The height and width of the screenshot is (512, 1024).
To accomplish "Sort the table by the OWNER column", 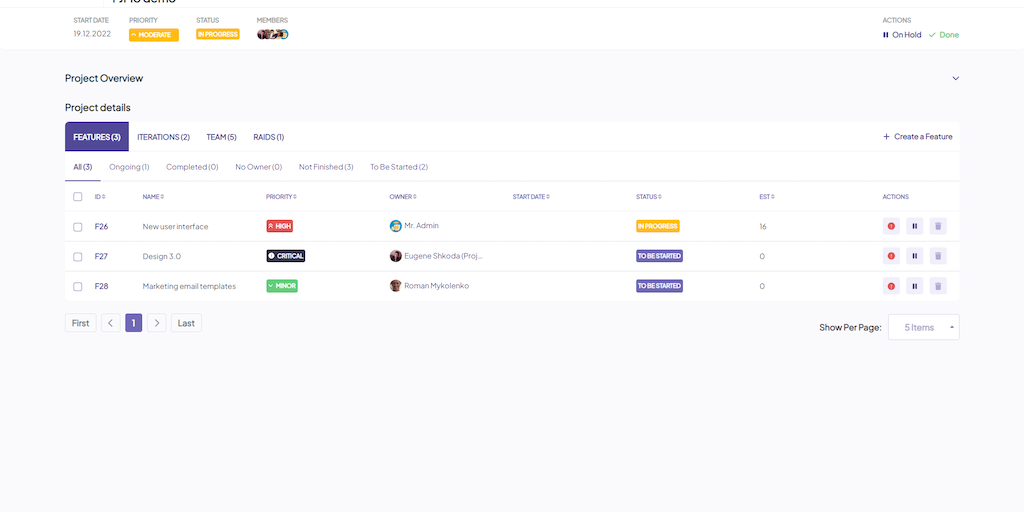I will pos(403,197).
